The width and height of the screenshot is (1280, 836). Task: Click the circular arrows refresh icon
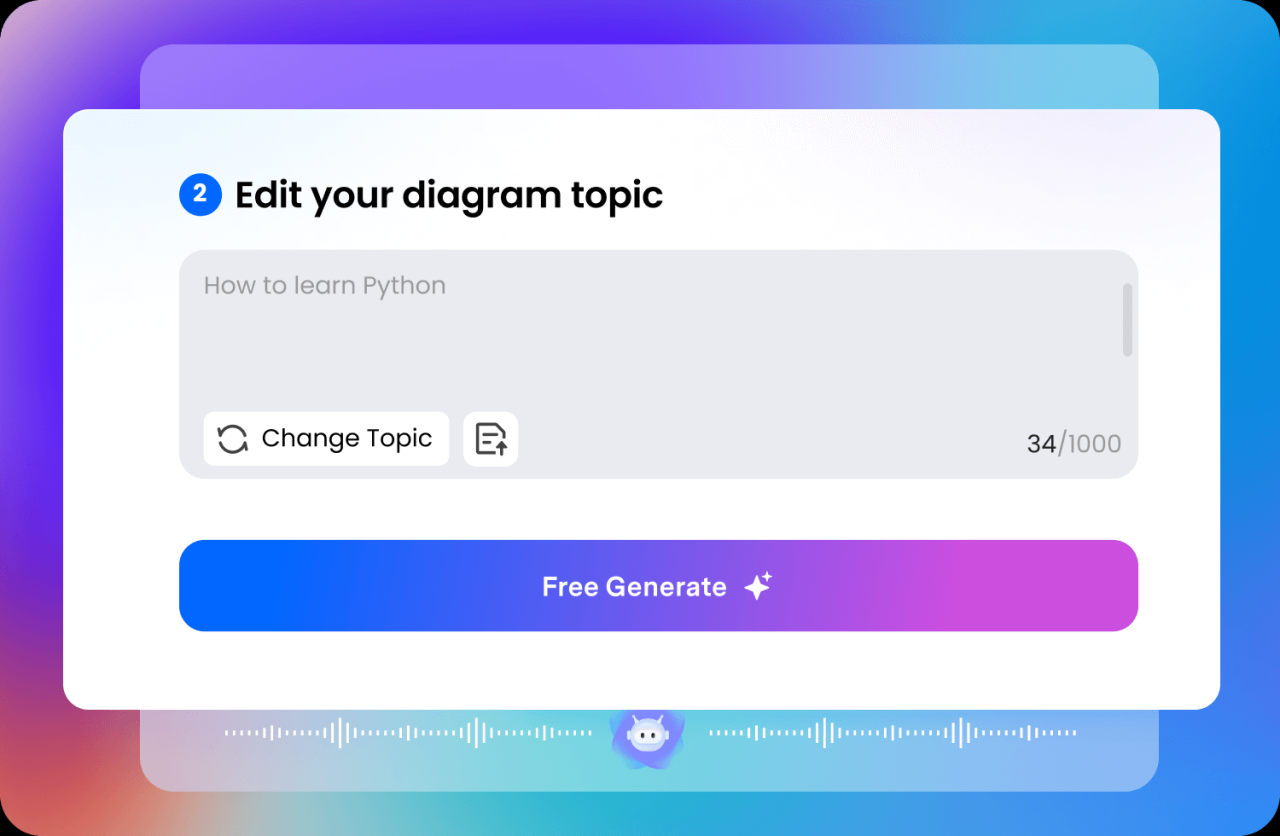tap(233, 439)
